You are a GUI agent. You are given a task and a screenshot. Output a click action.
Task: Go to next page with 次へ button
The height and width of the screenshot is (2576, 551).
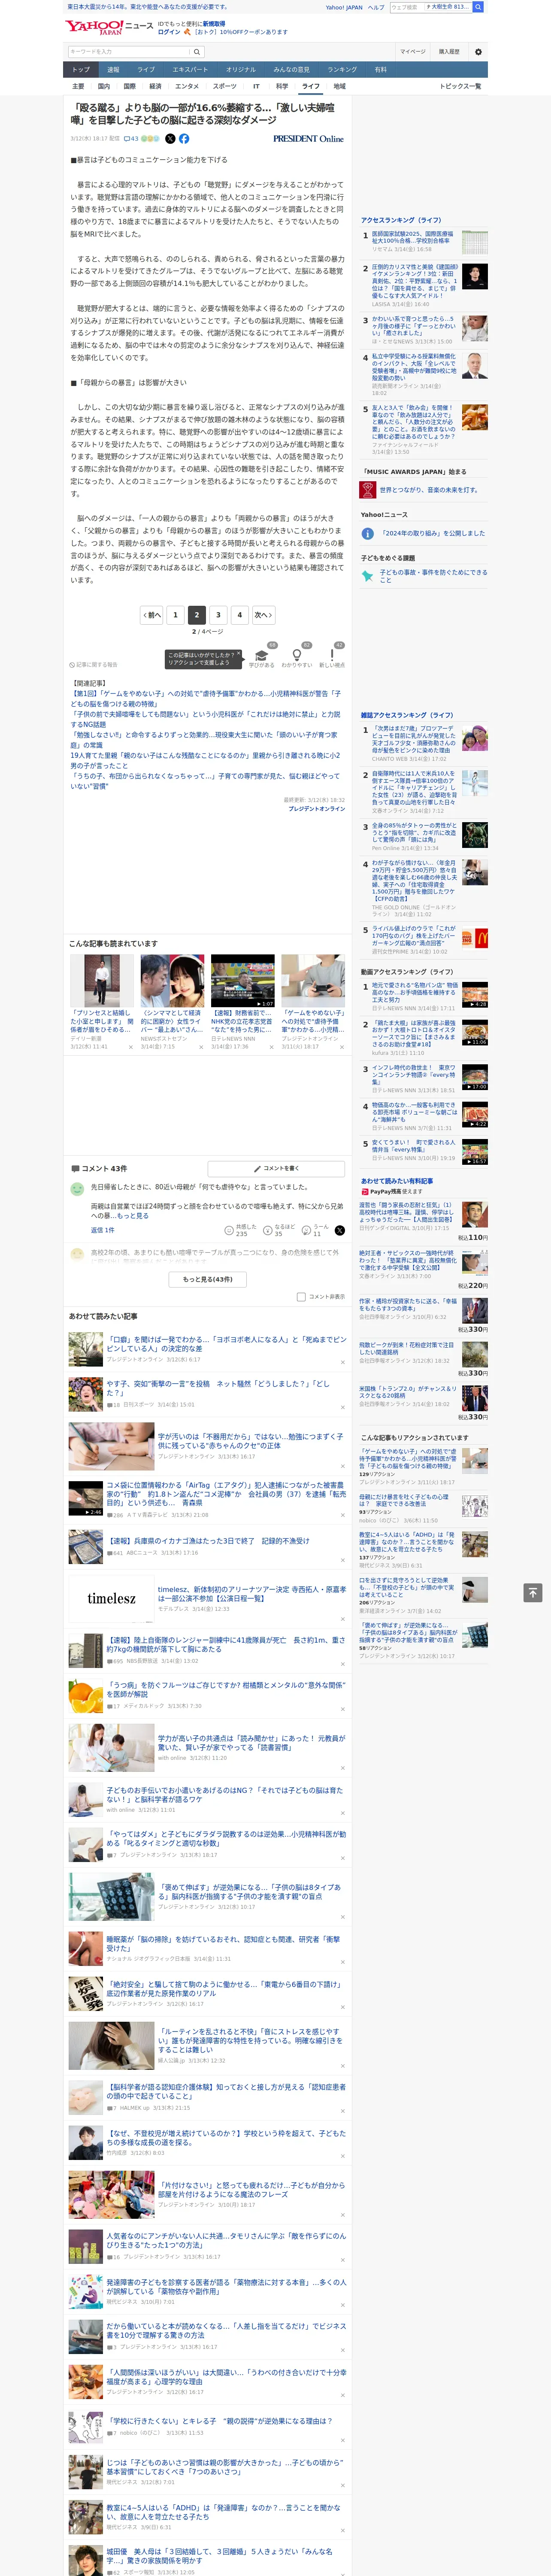(x=263, y=615)
